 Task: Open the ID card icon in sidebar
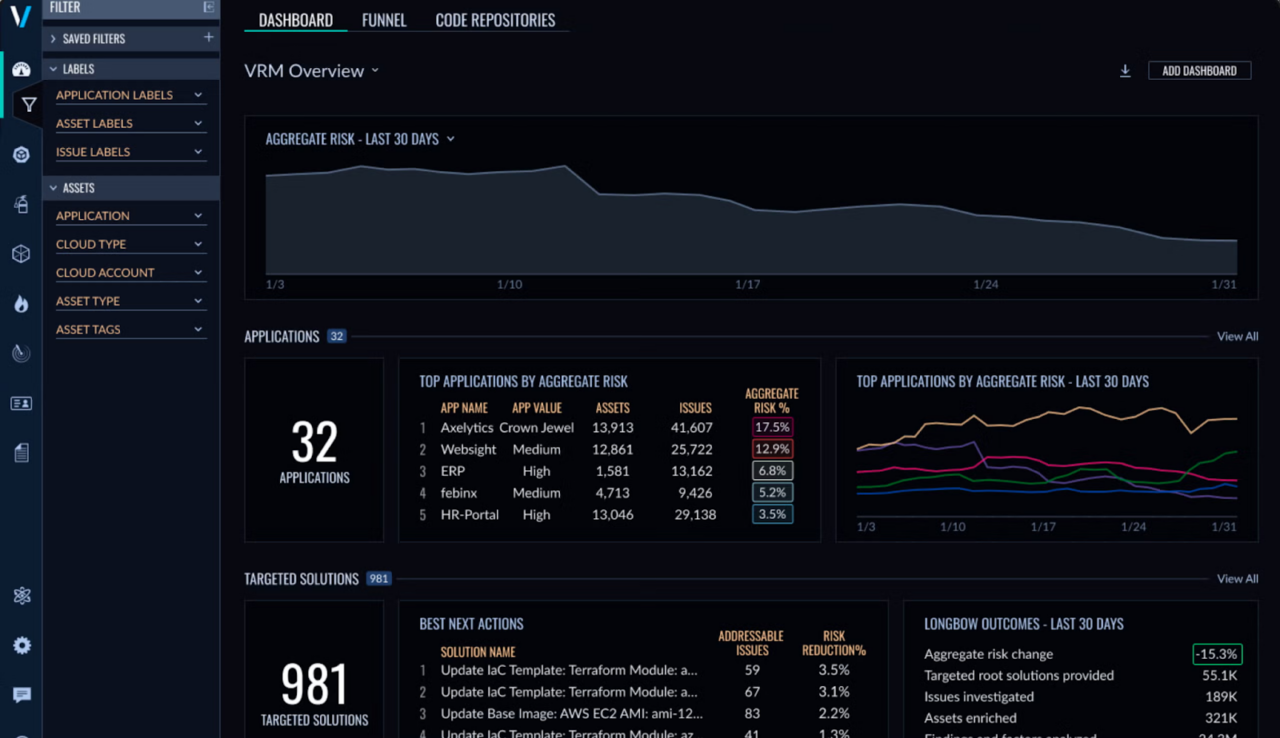pyautogui.click(x=21, y=404)
